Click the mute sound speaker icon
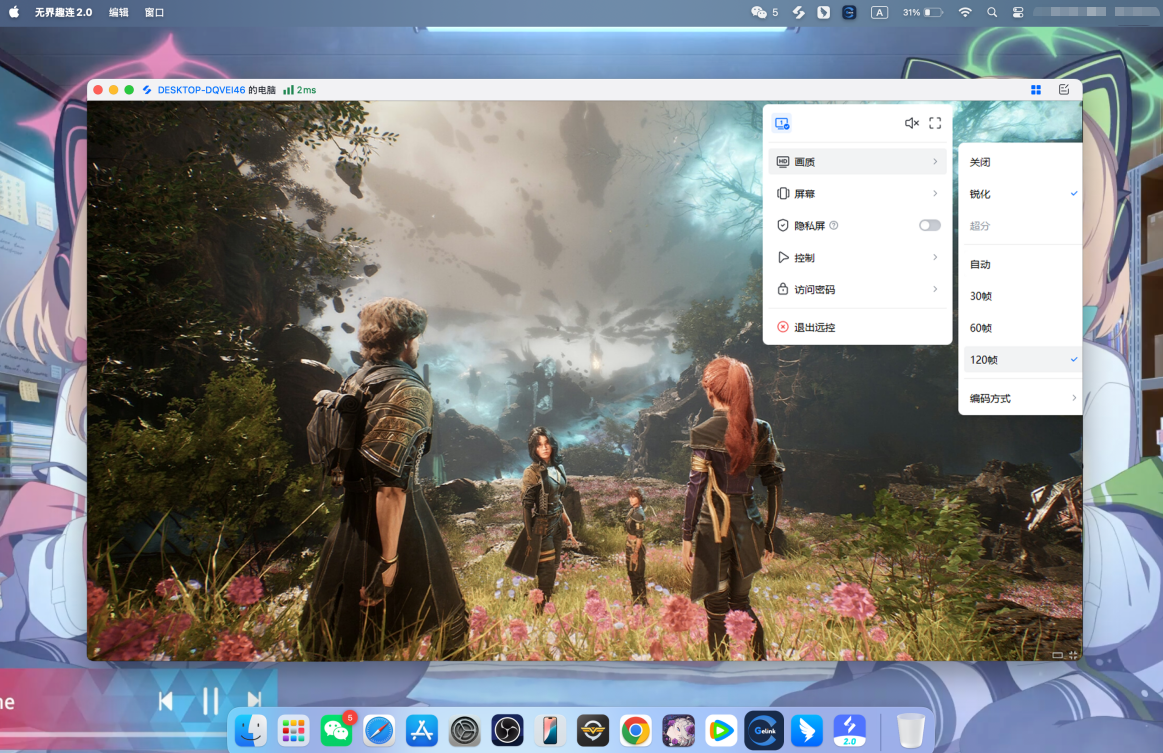The height and width of the screenshot is (753, 1163). 911,123
